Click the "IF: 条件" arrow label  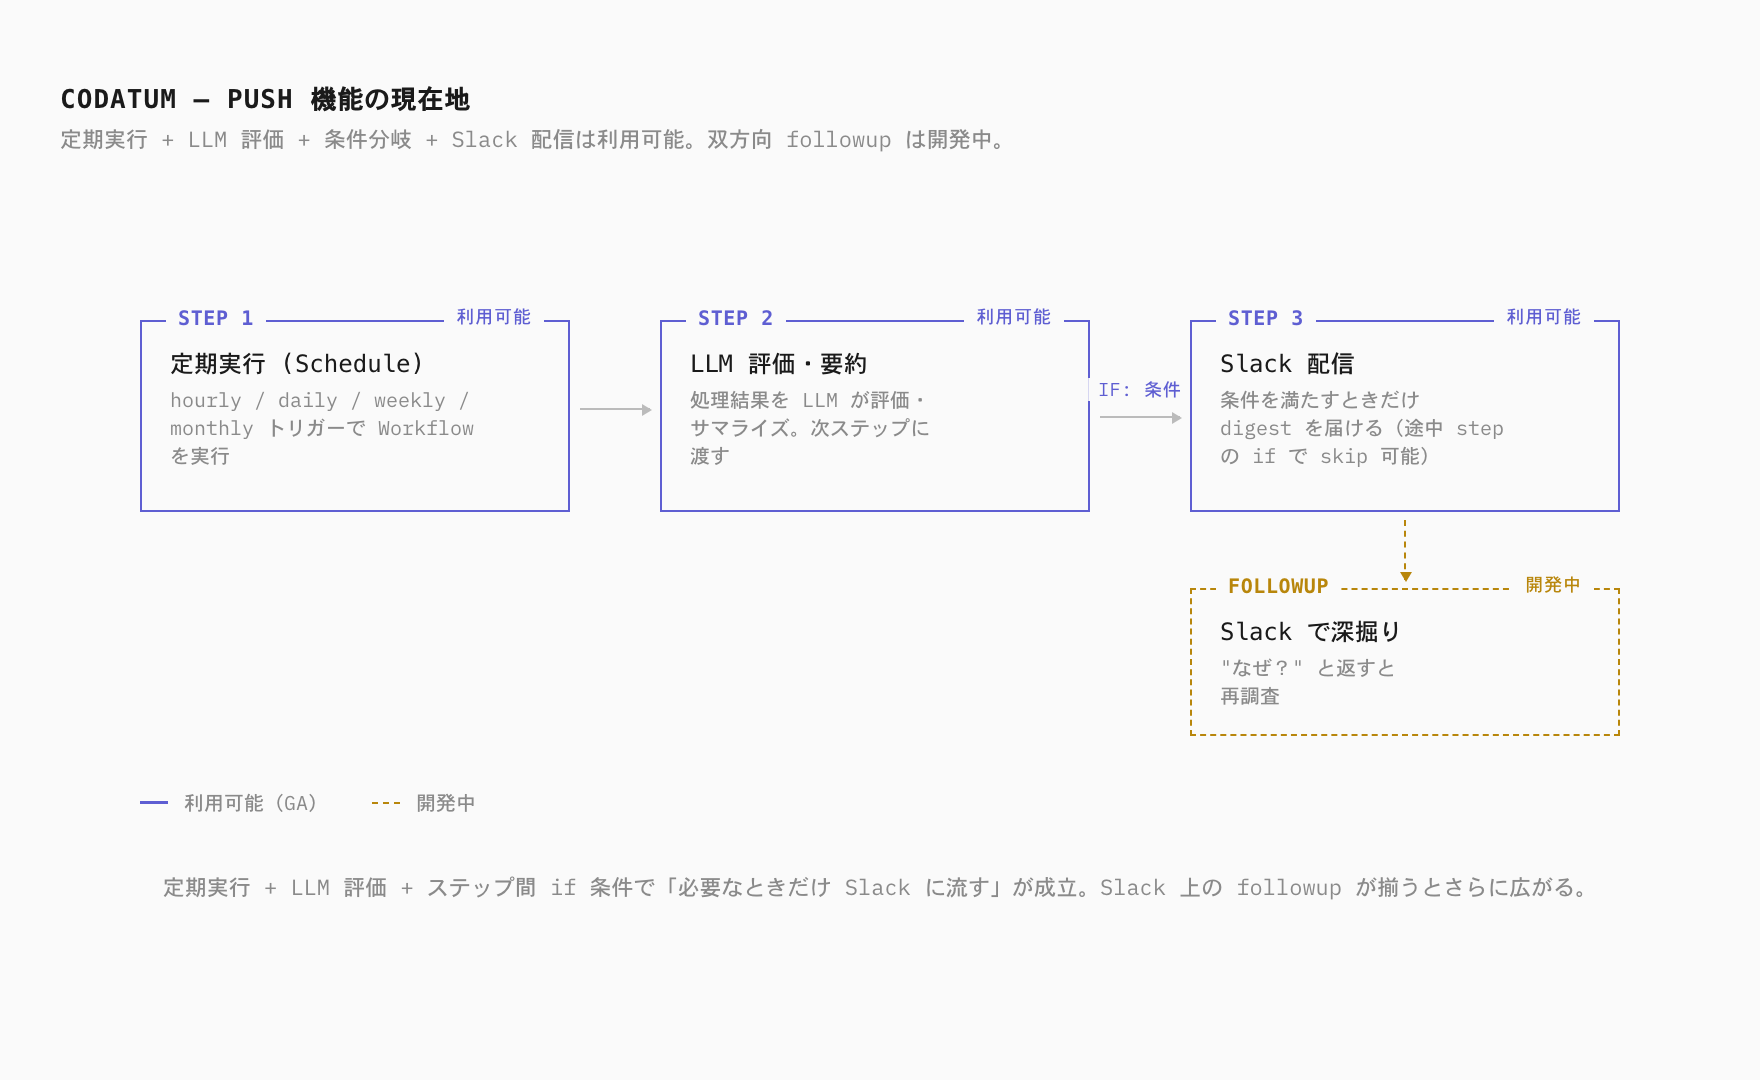(1139, 390)
